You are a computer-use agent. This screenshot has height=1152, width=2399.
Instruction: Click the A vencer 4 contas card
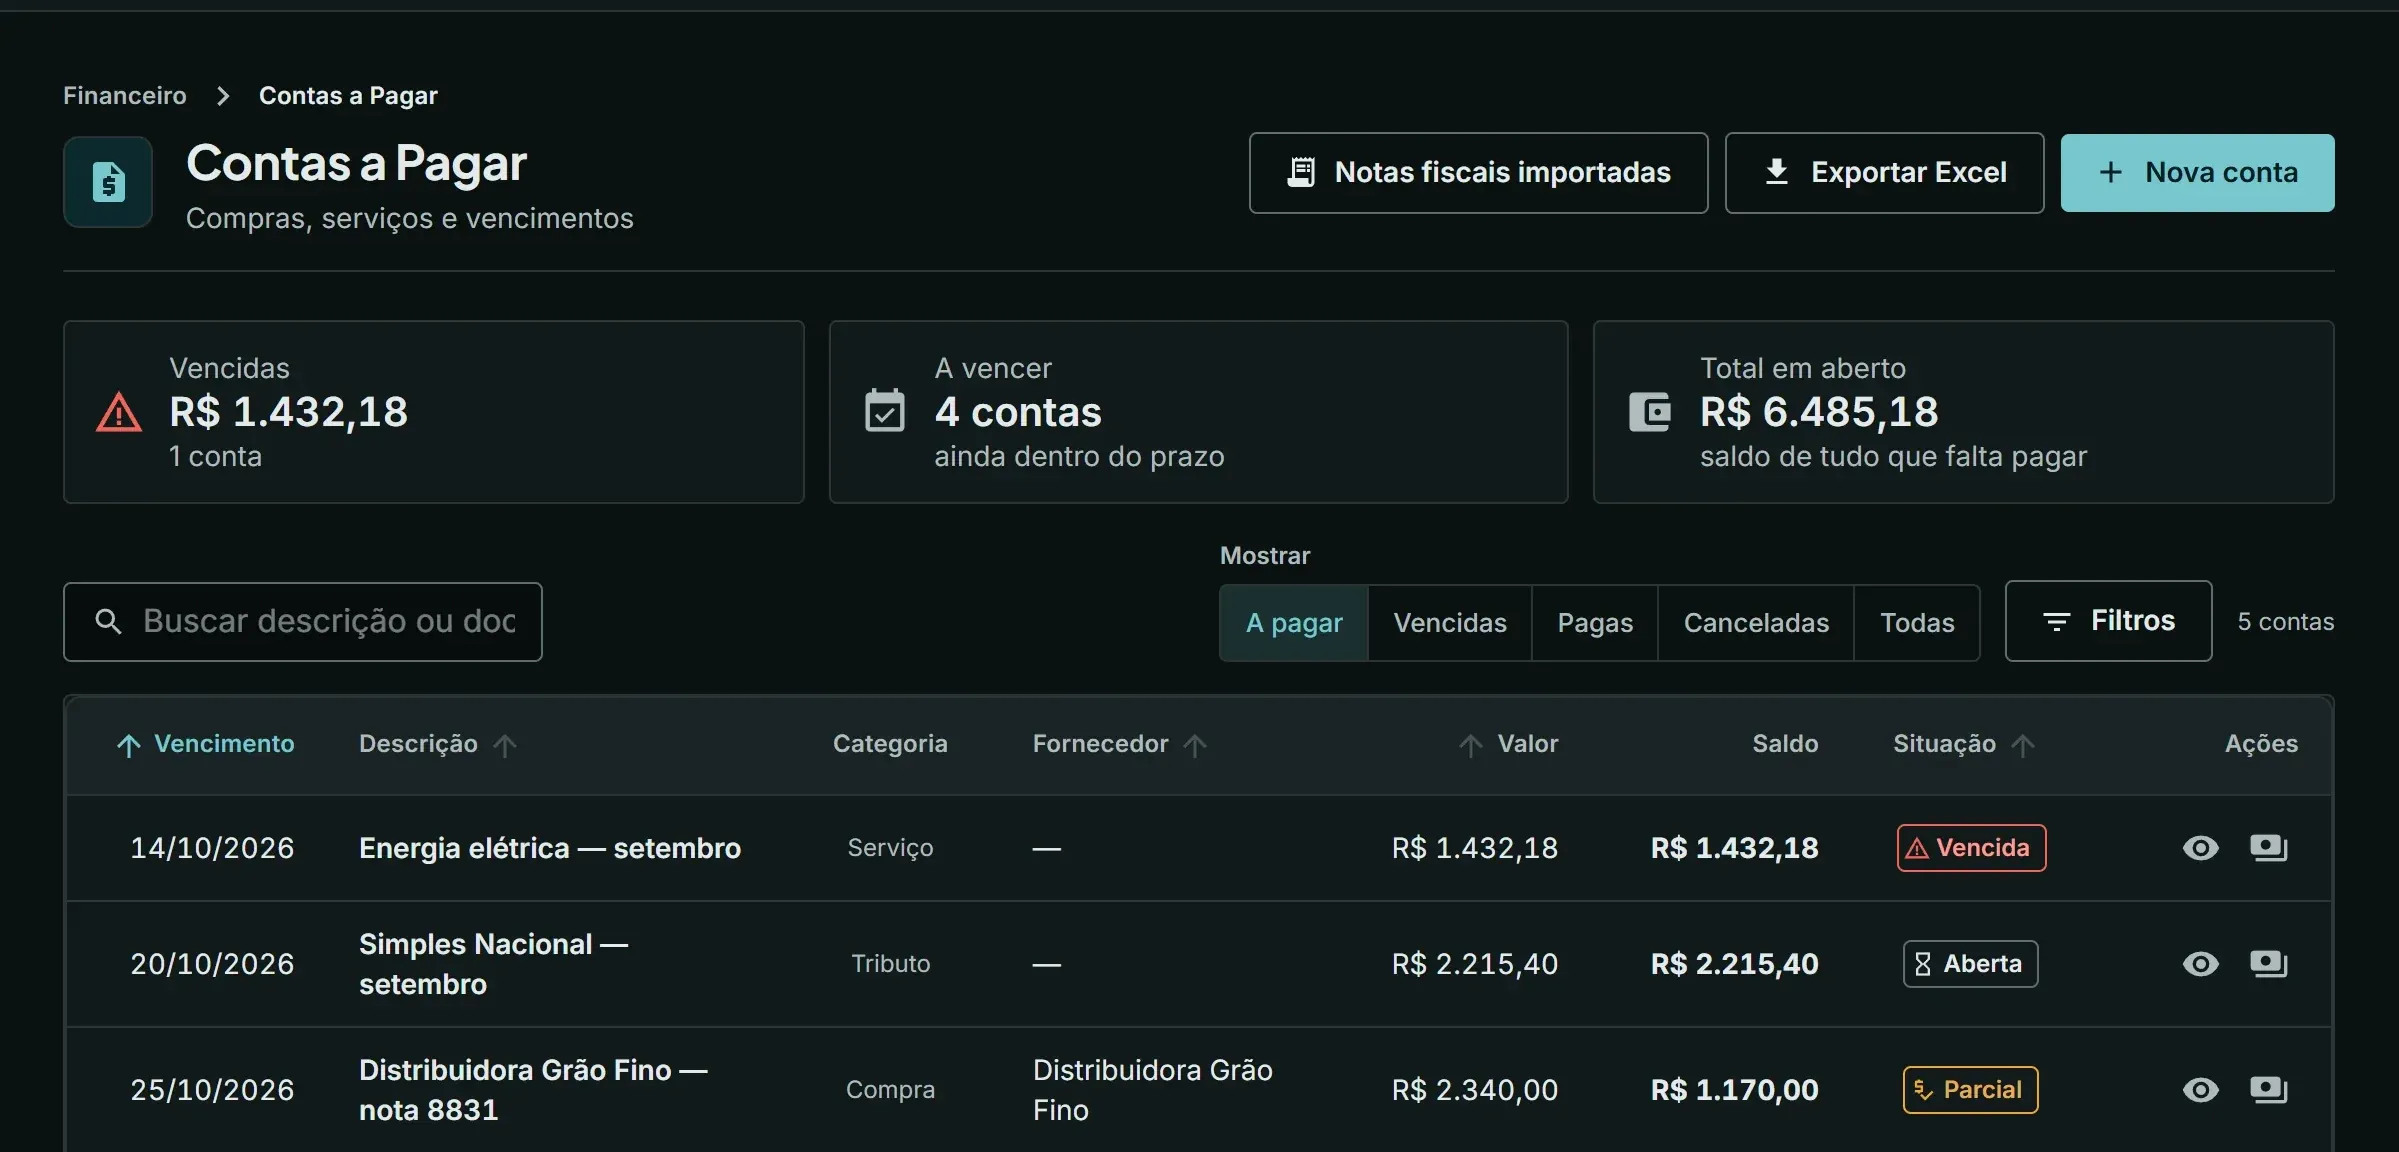[x=1198, y=412]
